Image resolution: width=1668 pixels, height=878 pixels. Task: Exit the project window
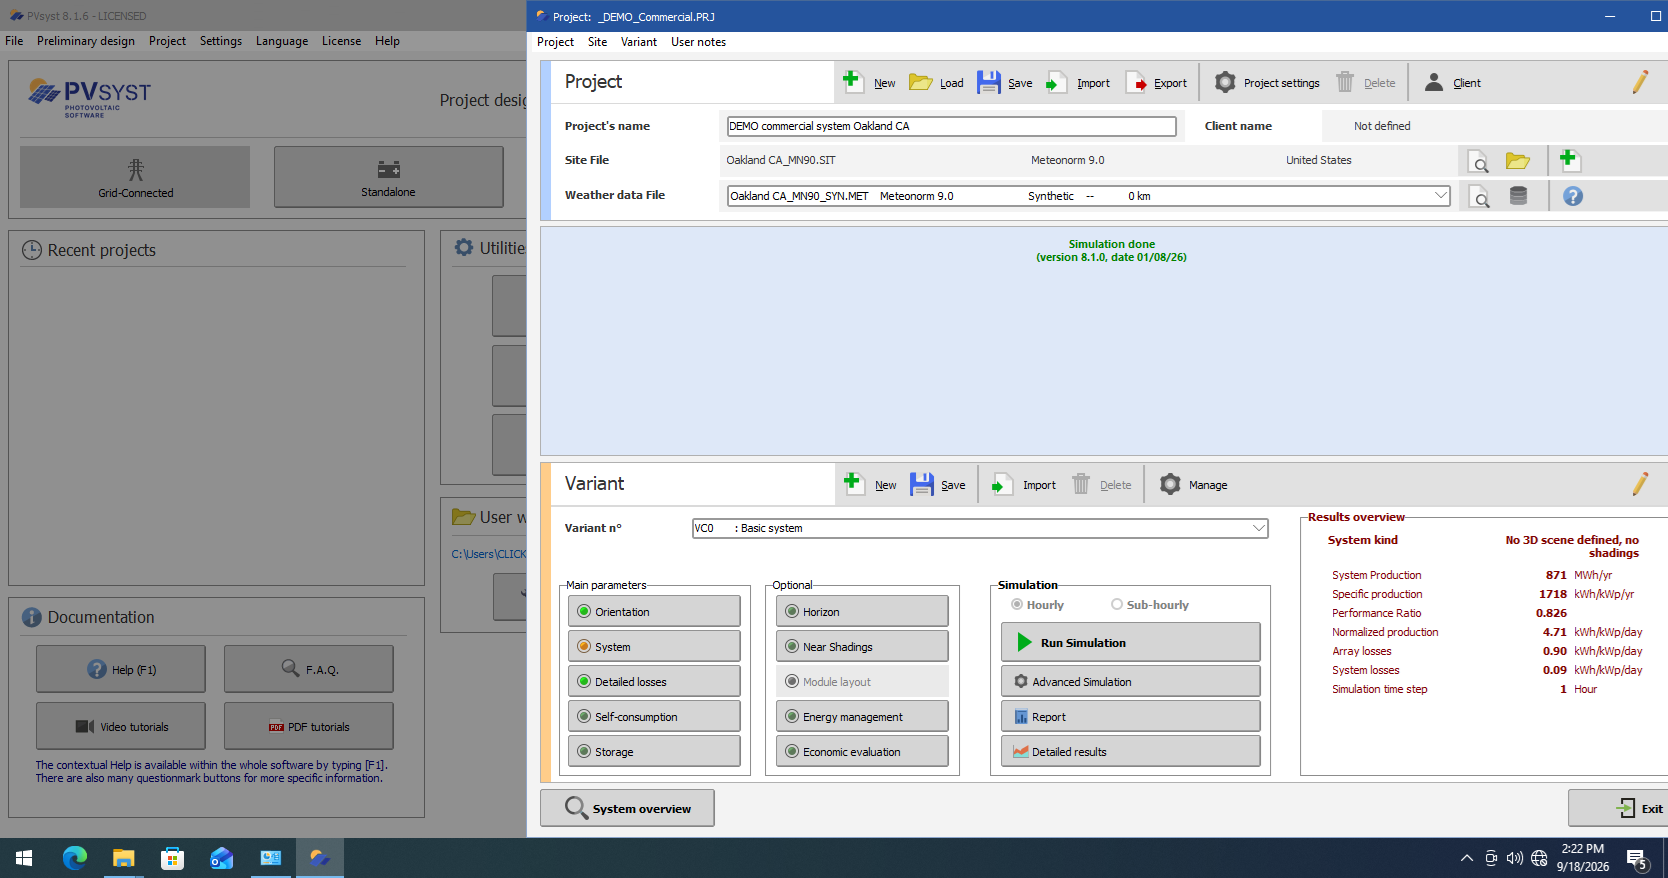point(1619,808)
